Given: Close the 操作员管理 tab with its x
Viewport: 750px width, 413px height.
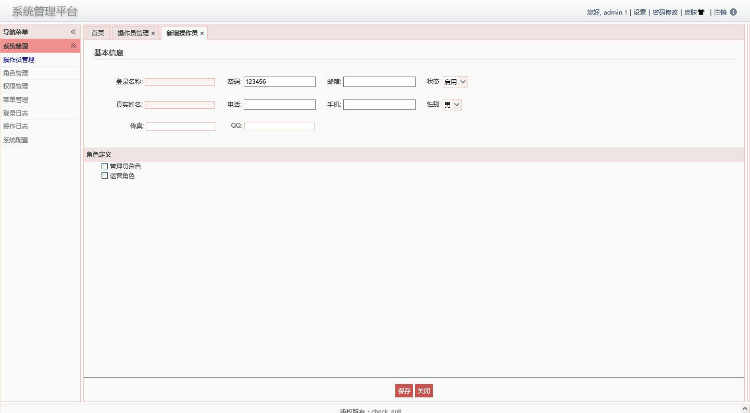Looking at the screenshot, I should point(153,33).
